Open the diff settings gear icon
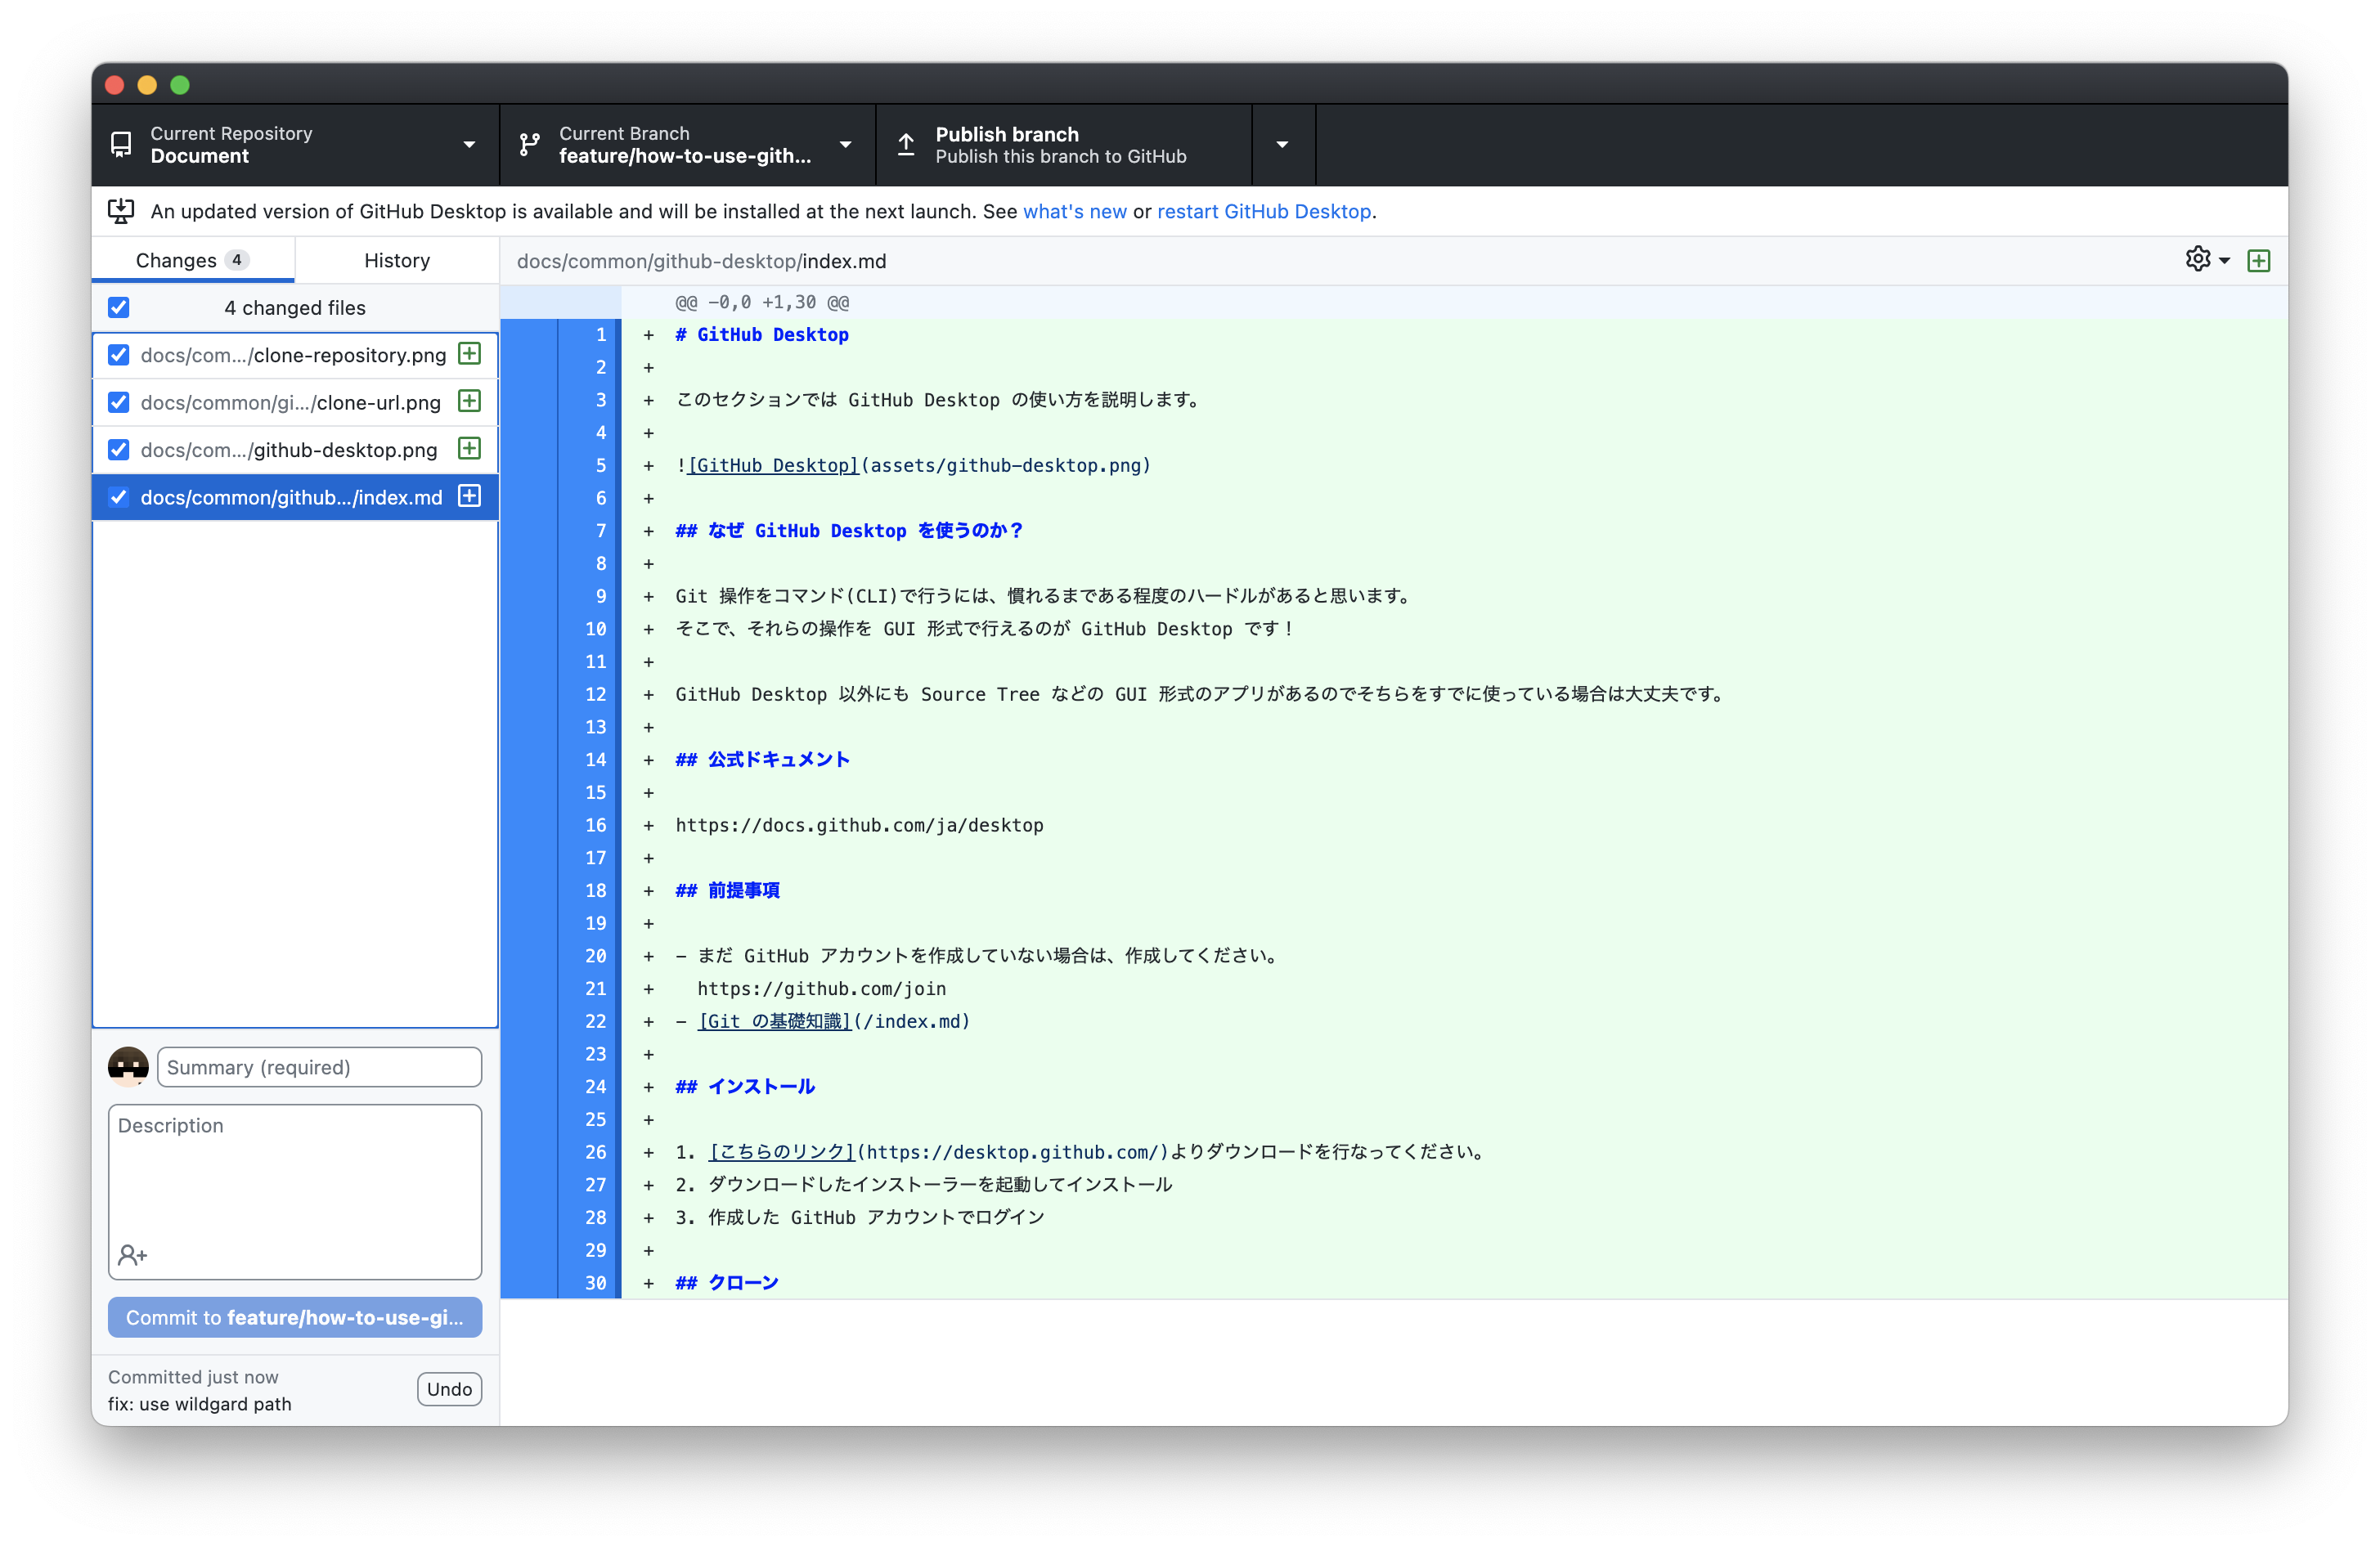 pos(2198,259)
